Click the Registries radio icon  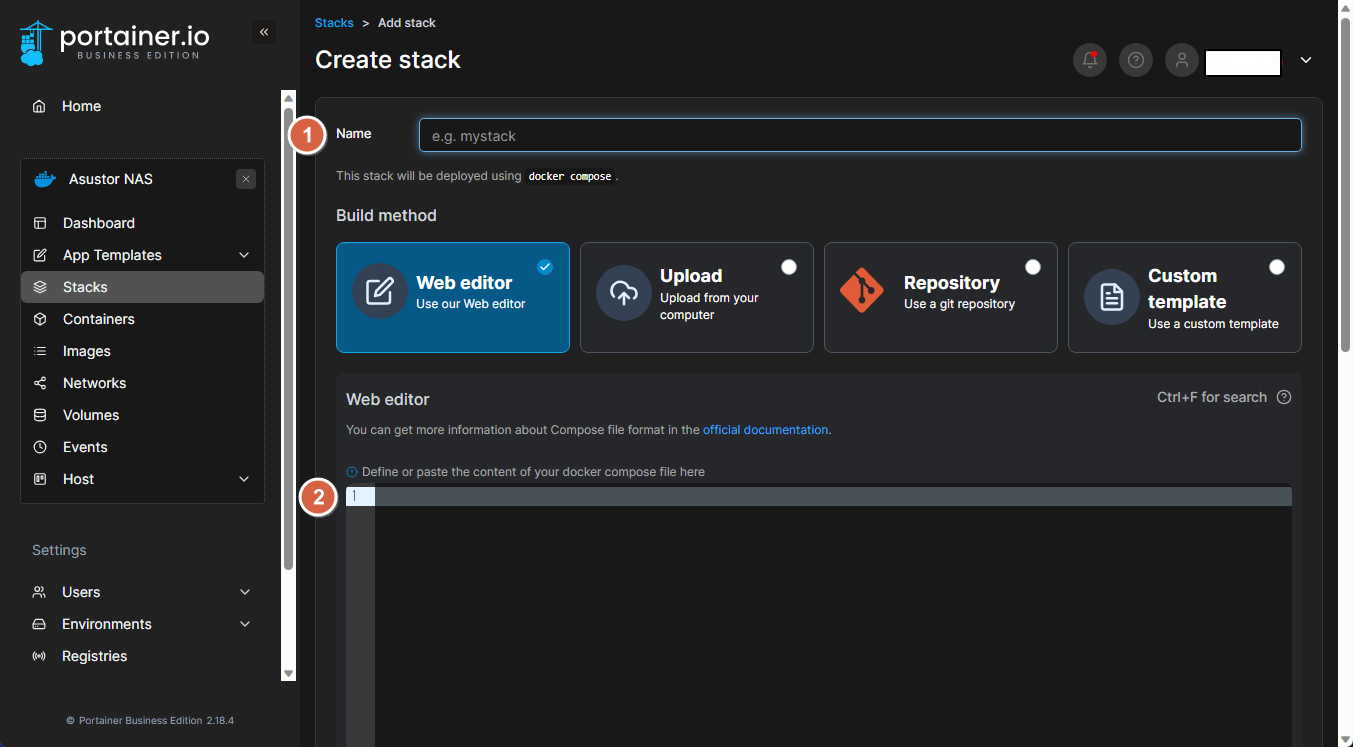(39, 656)
